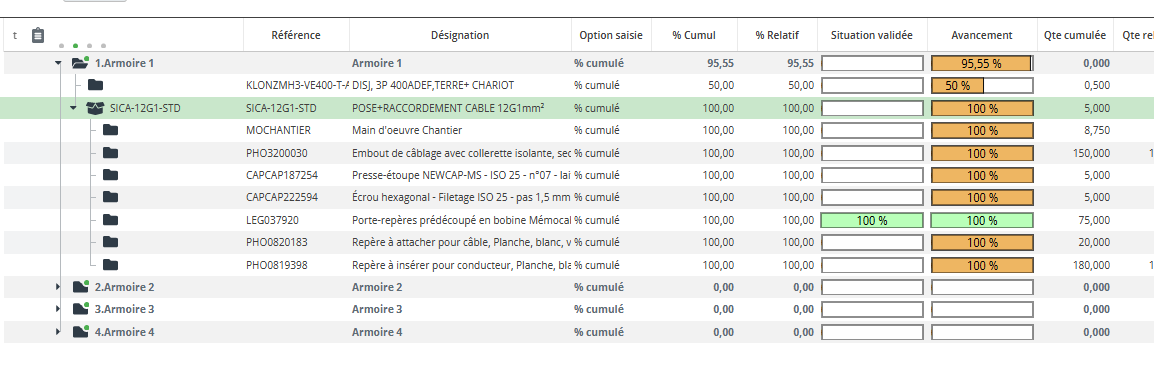Click the Option saisie column header
This screenshot has height=371, width=1154.
pos(611,35)
